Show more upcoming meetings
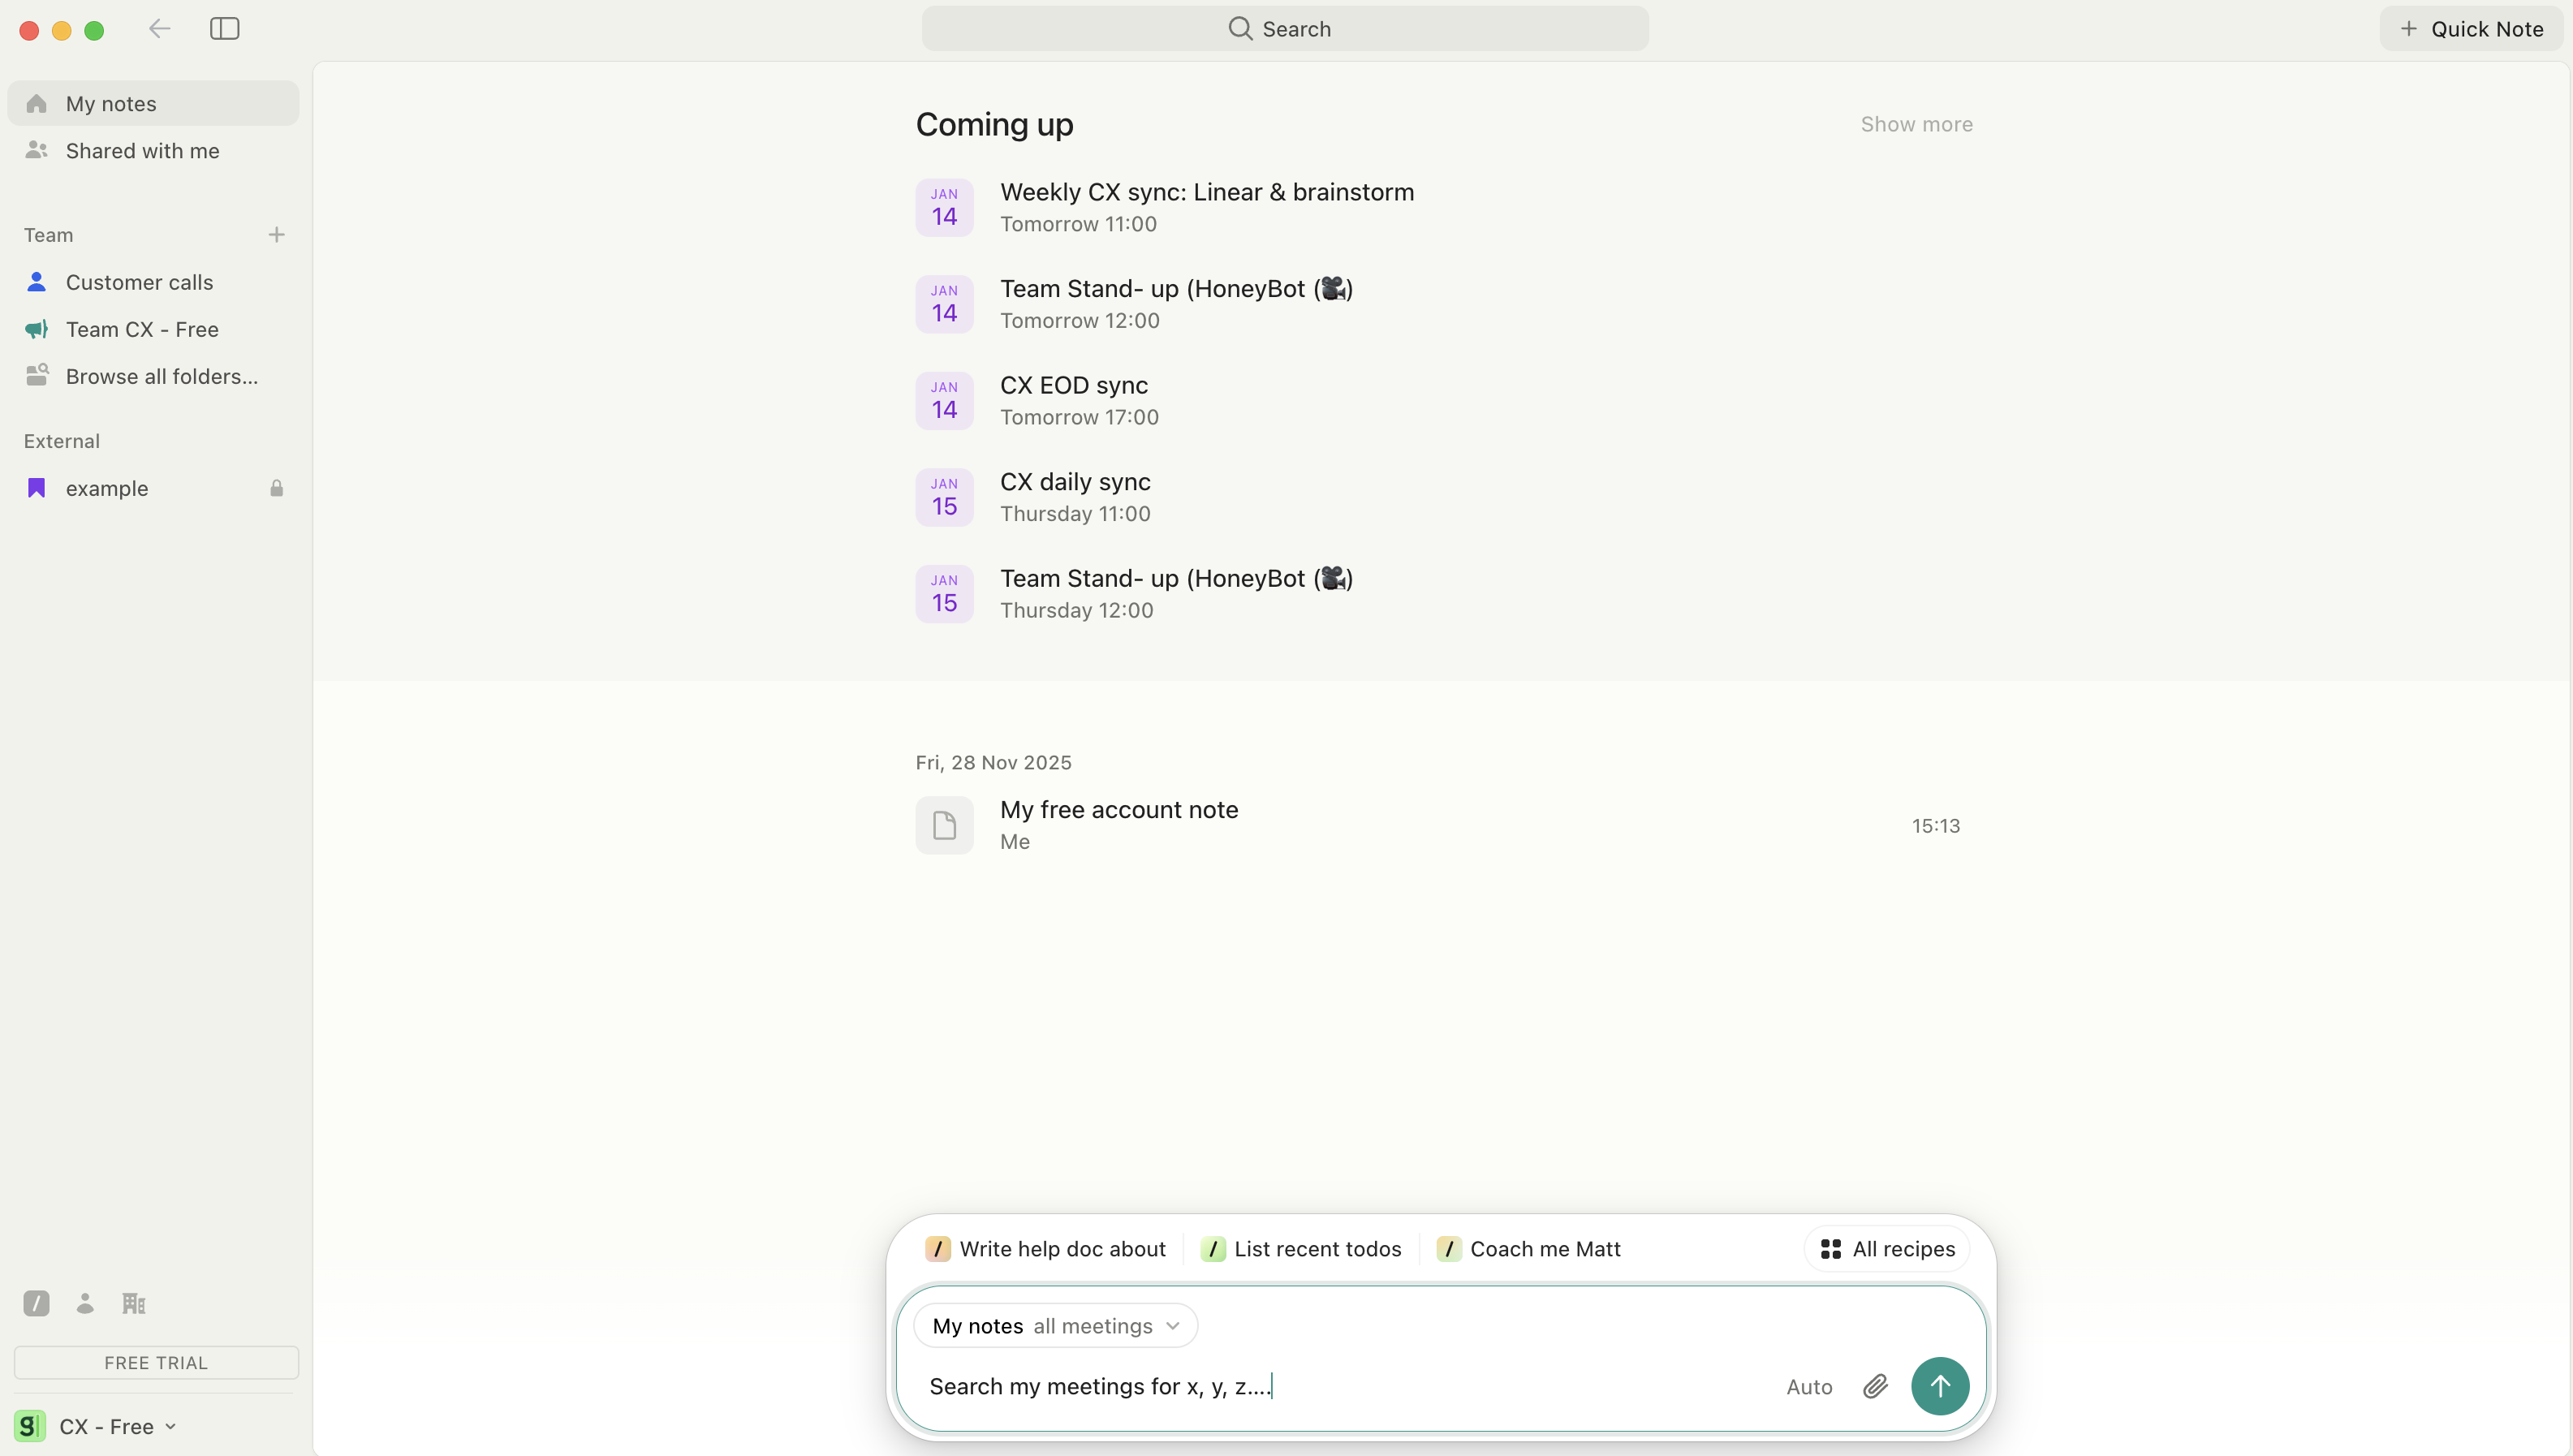The image size is (2573, 1456). point(1916,124)
